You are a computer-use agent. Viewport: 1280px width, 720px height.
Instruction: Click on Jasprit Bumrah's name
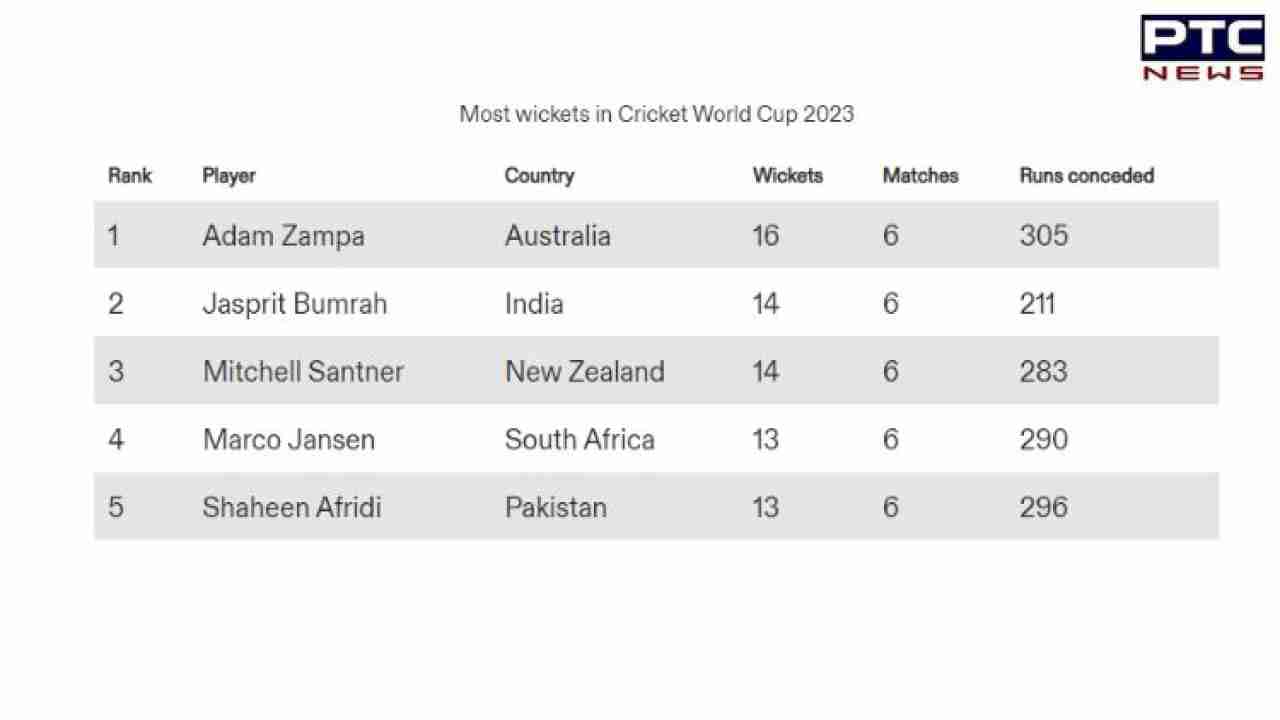[294, 304]
